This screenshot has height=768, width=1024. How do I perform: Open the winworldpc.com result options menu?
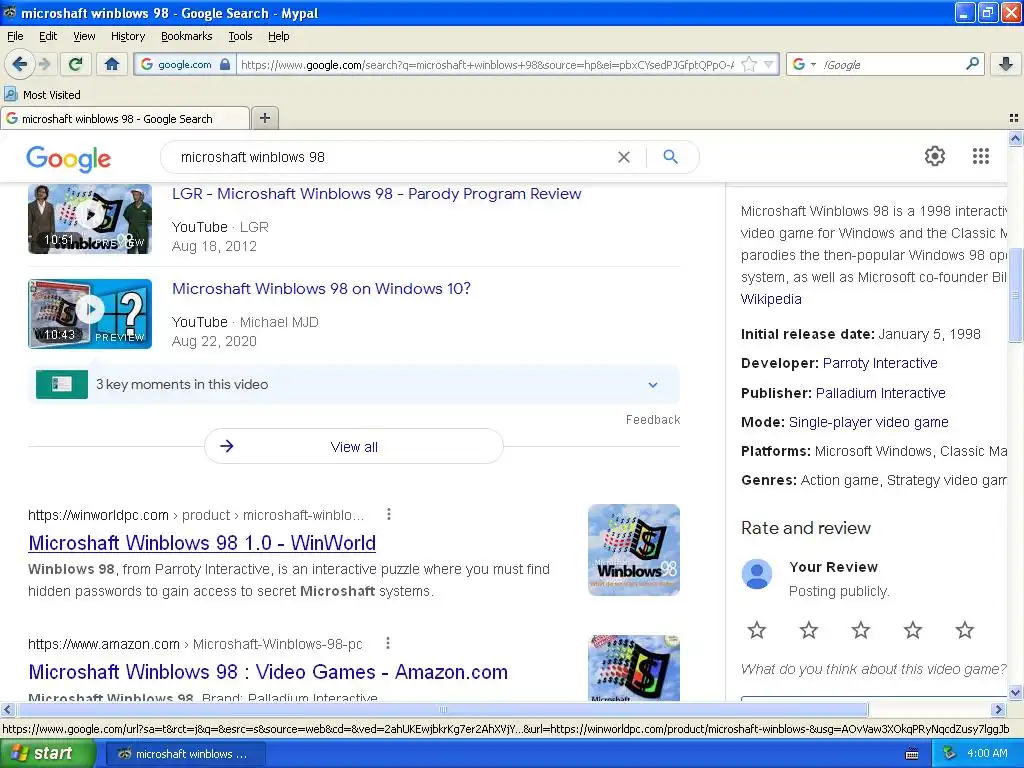click(389, 515)
